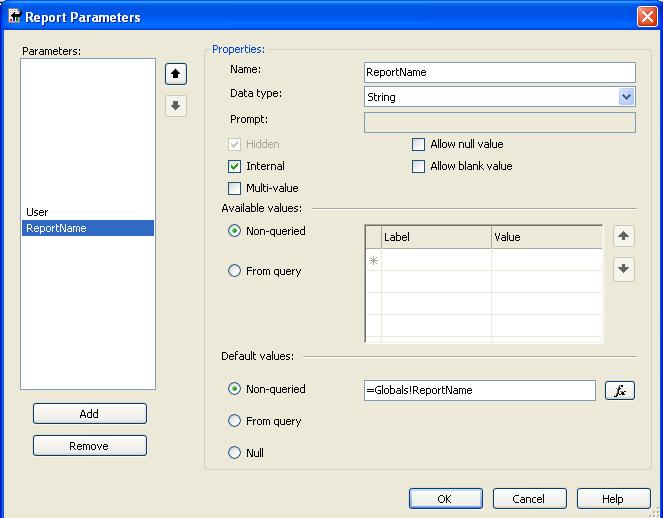Select From query for available values
Image resolution: width=663 pixels, height=518 pixels.
(235, 271)
